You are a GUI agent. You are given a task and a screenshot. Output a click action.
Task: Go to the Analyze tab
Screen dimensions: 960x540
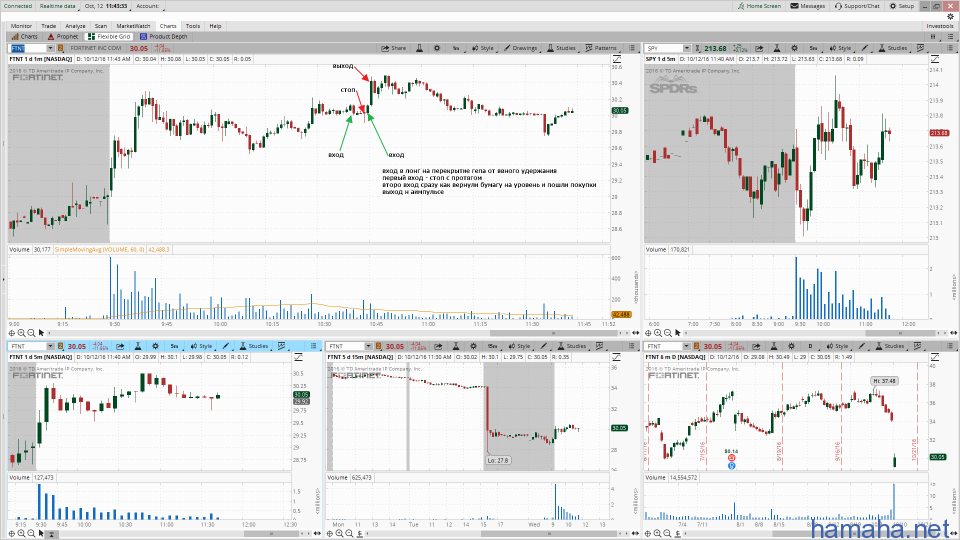click(75, 26)
